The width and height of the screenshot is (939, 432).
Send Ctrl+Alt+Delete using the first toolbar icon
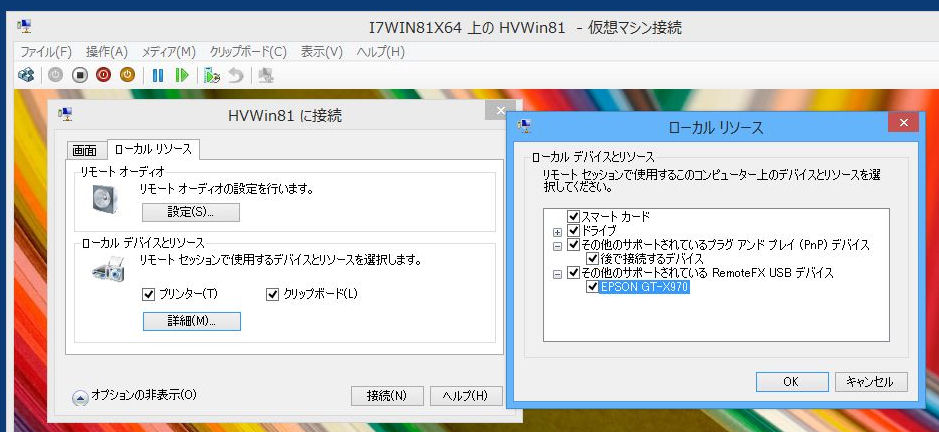(26, 75)
